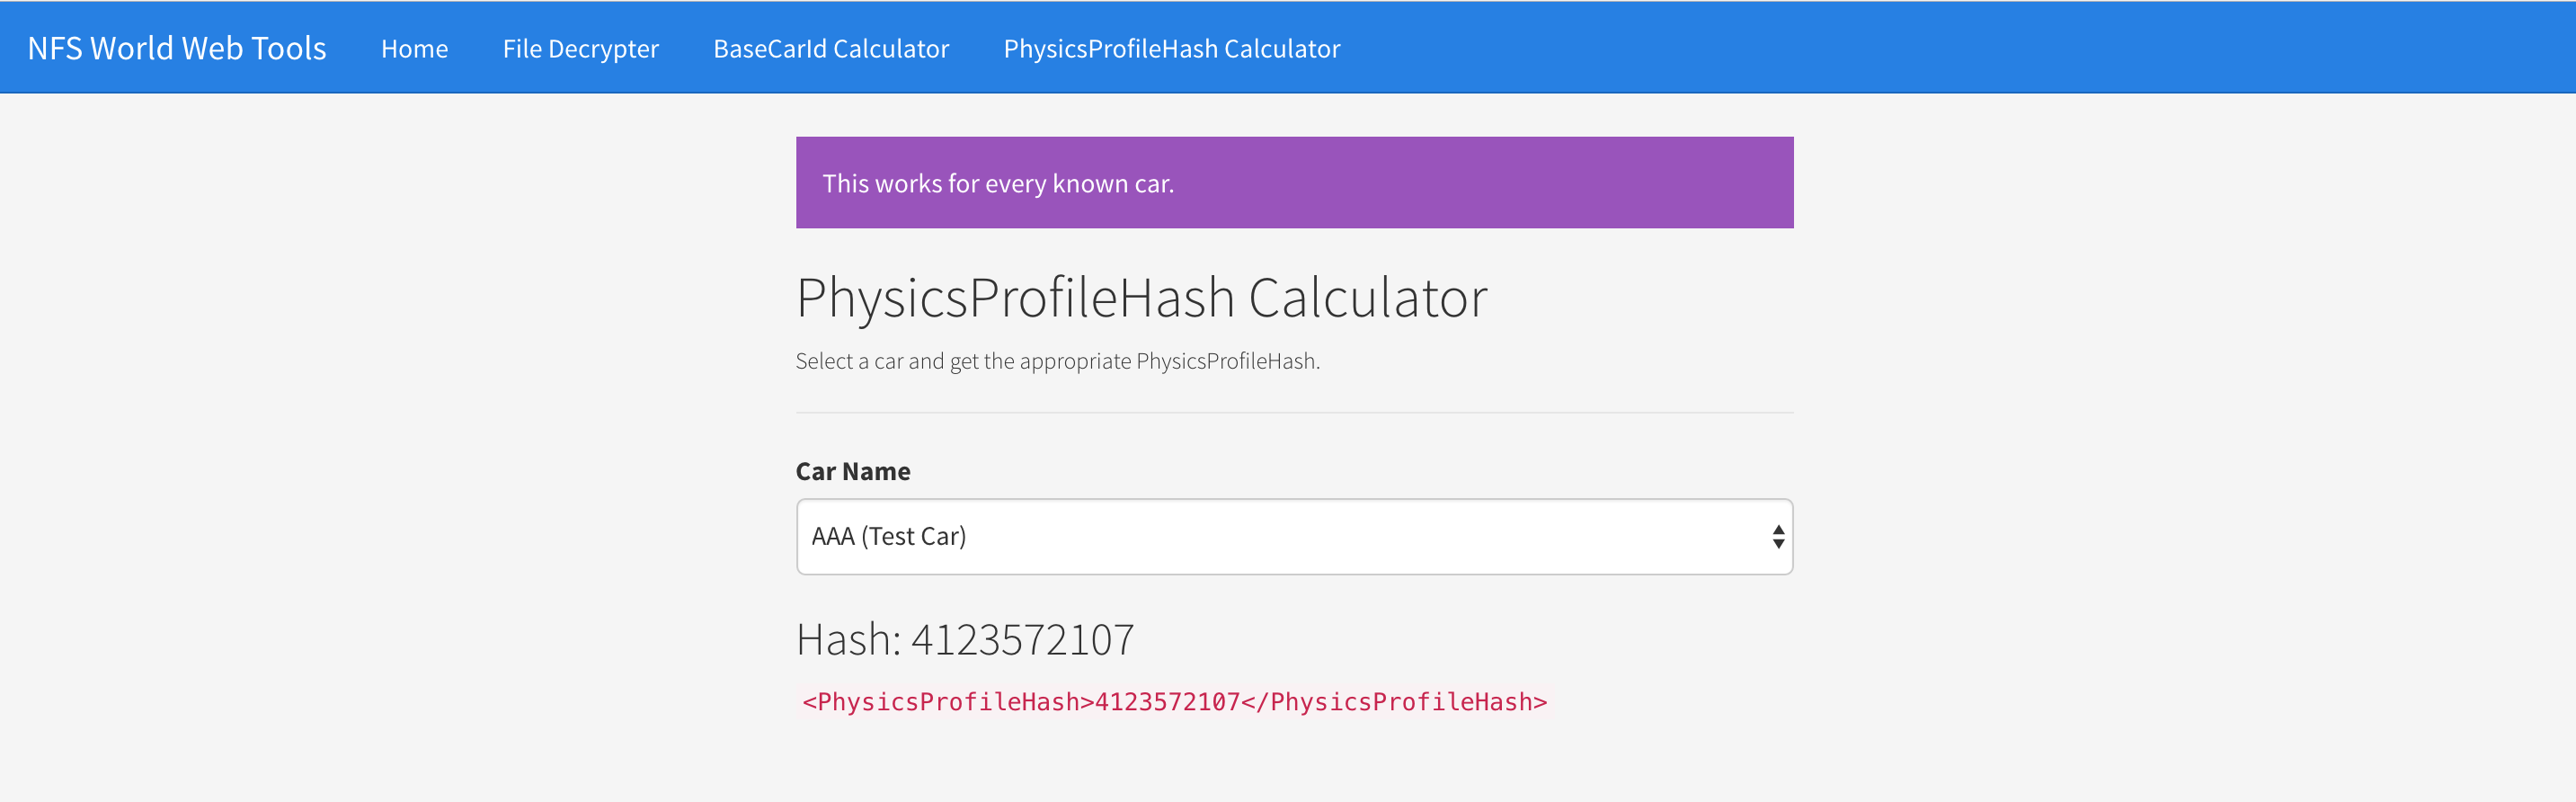Open the BaseCarId Calculator page

pyautogui.click(x=831, y=48)
